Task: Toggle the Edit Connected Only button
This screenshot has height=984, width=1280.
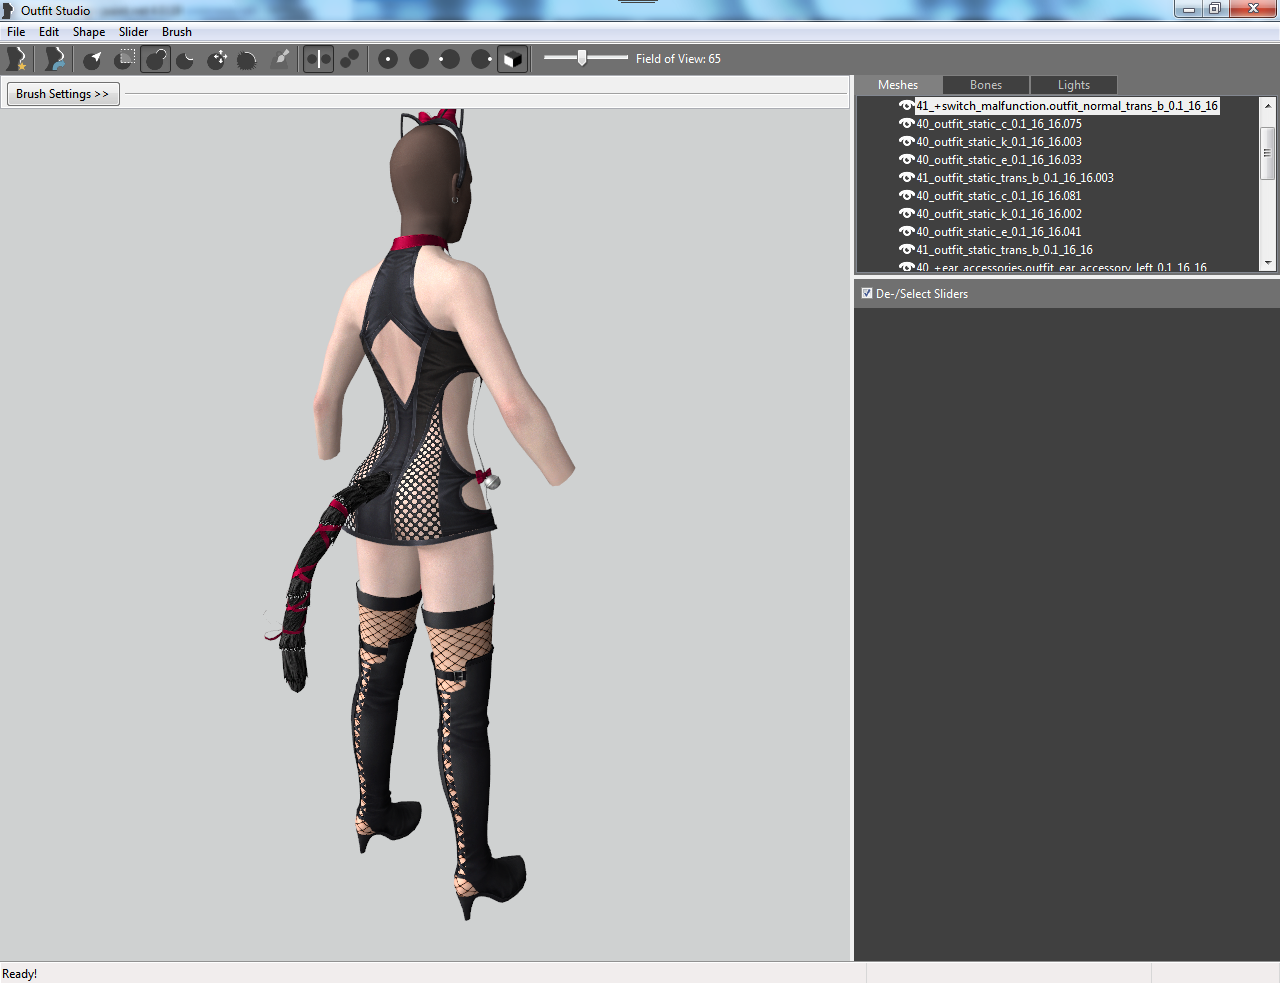Action: tap(350, 59)
